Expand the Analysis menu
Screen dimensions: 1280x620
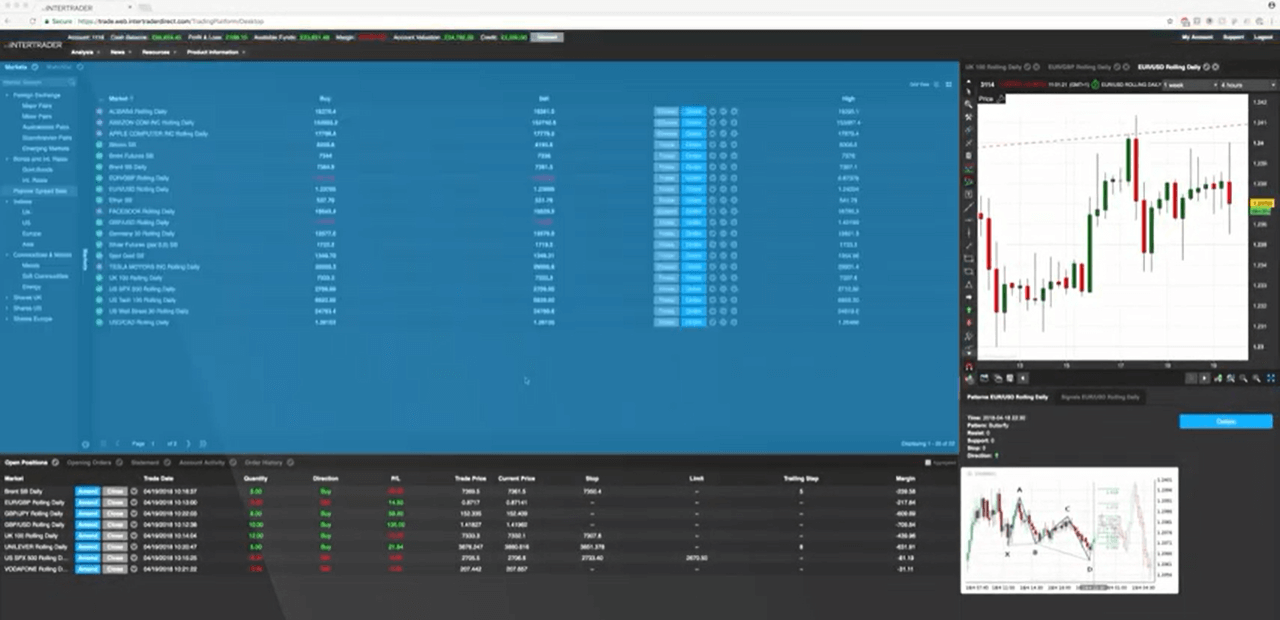[84, 52]
